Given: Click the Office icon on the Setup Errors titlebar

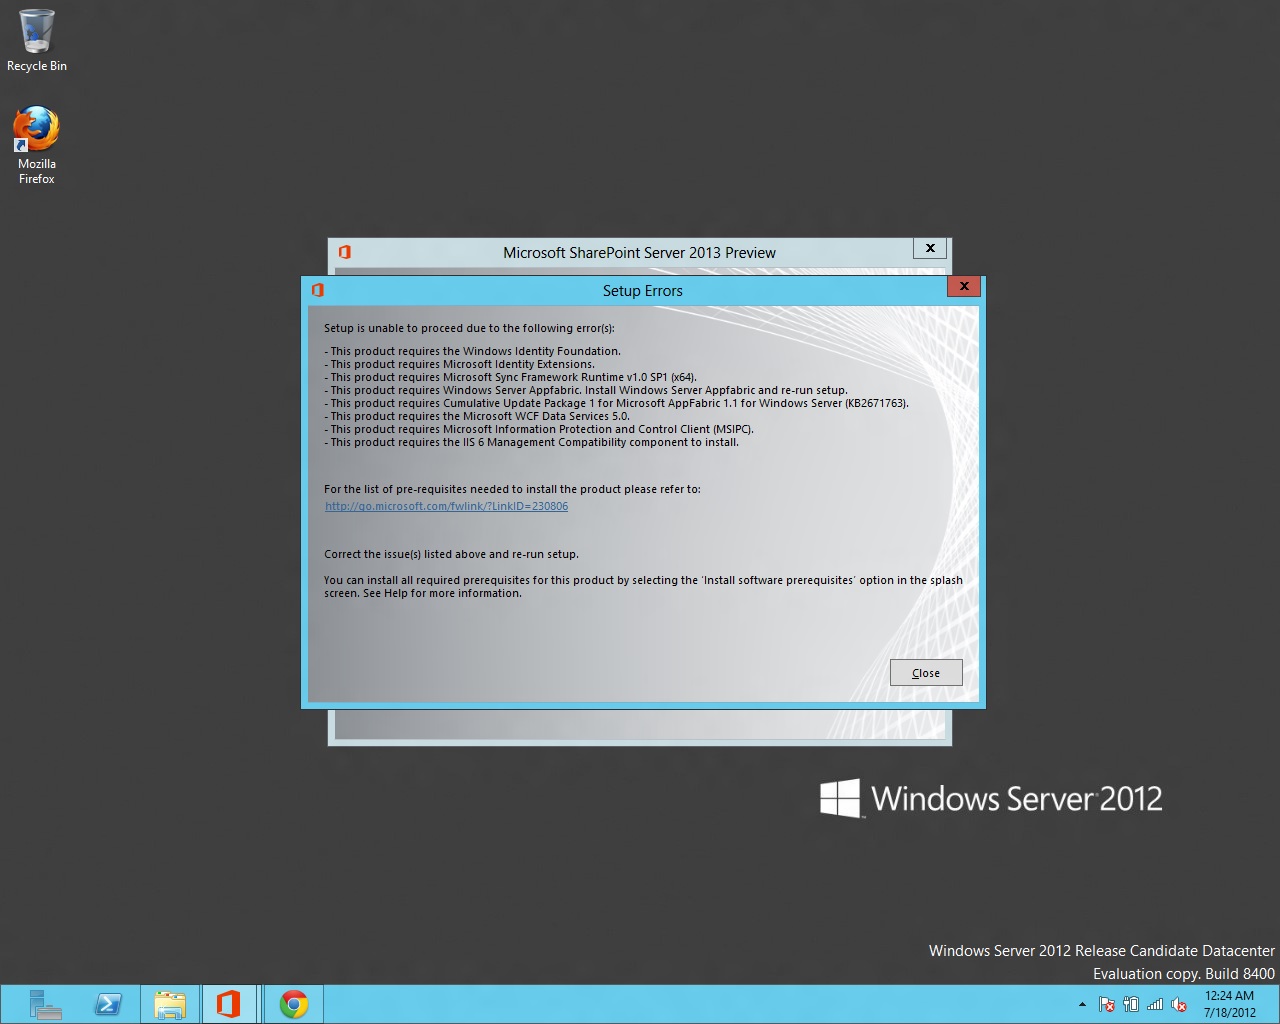Looking at the screenshot, I should [318, 289].
